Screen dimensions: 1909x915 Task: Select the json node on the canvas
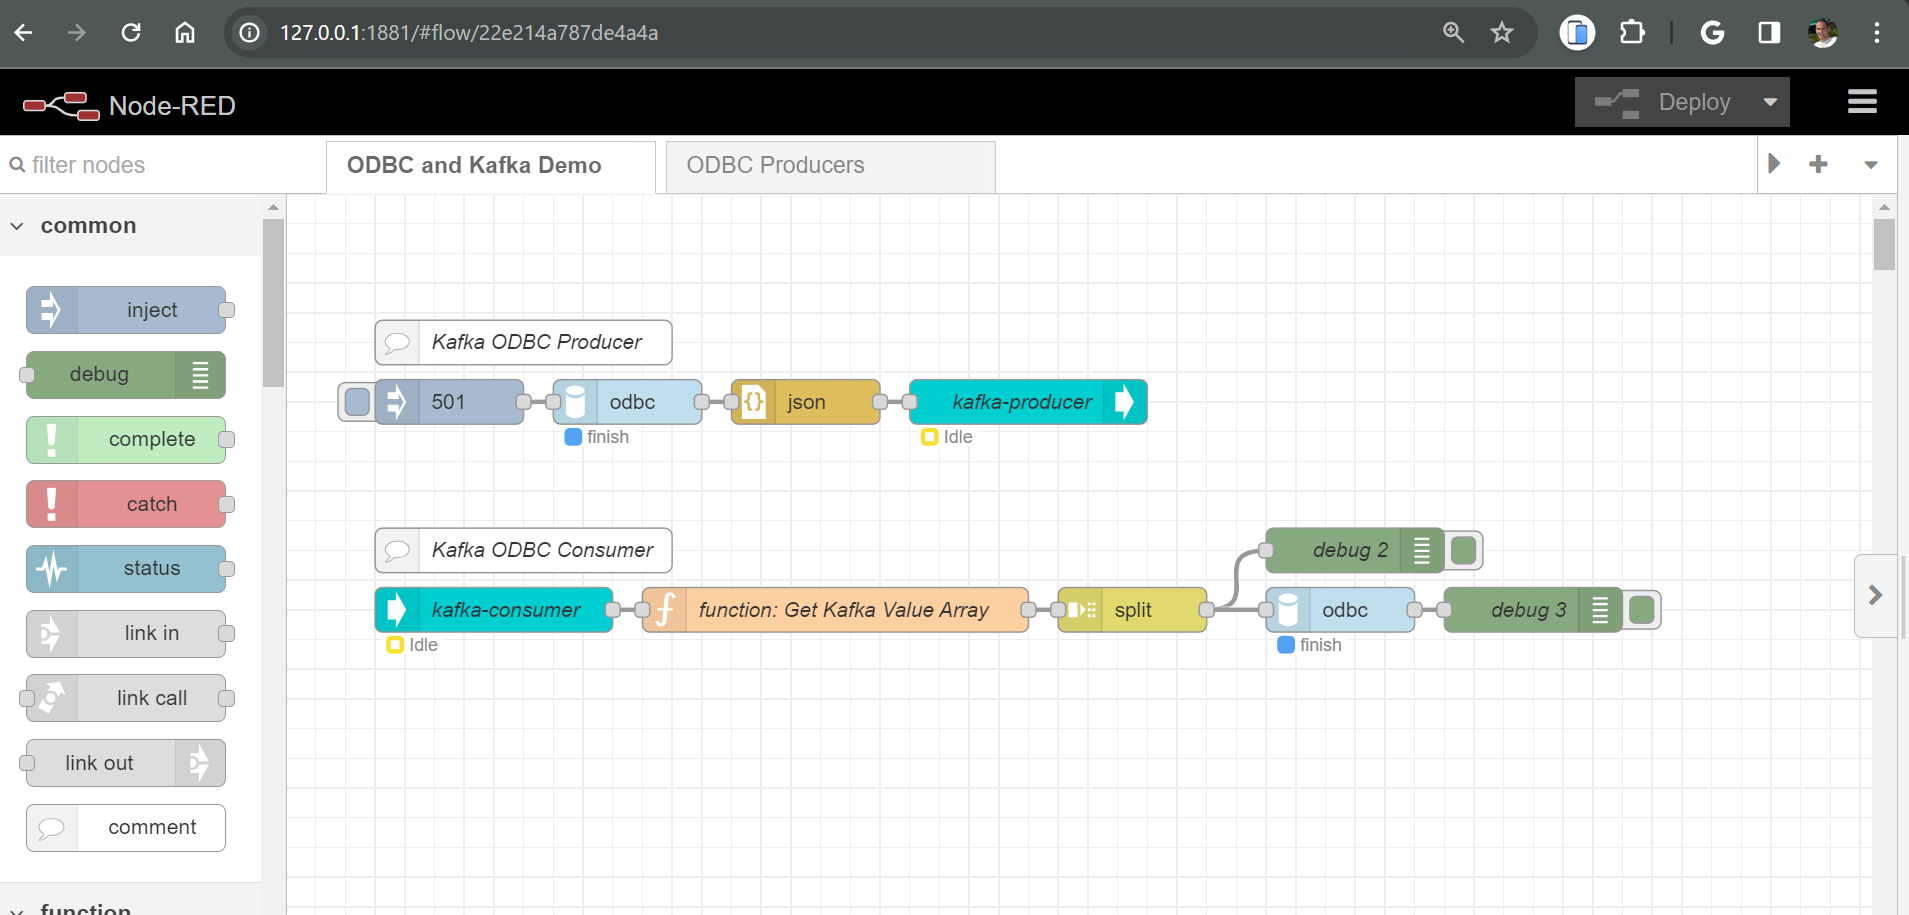point(806,402)
